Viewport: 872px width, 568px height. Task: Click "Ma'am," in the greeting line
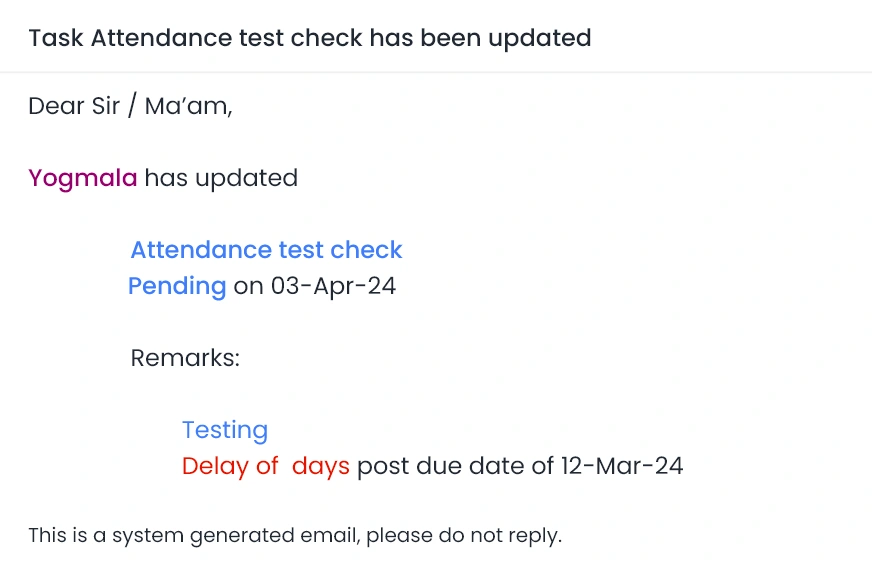[188, 106]
